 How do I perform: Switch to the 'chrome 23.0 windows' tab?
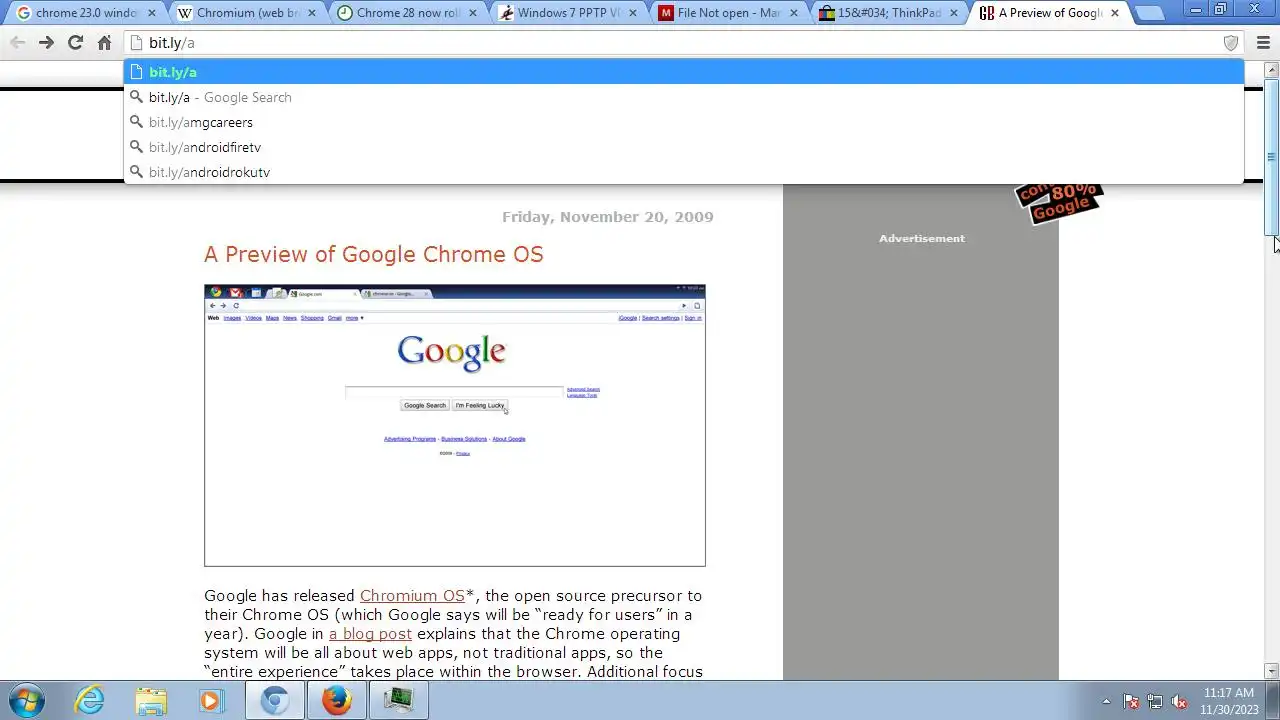pos(85,13)
